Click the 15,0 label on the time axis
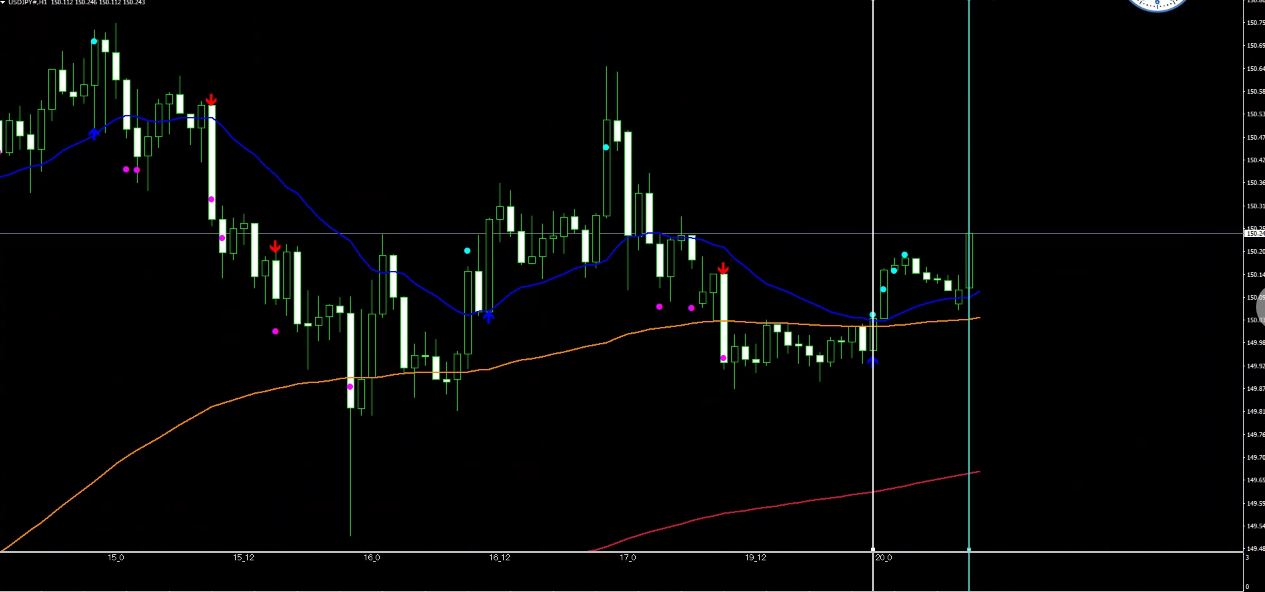Viewport: 1265px width, 592px height. pos(115,558)
